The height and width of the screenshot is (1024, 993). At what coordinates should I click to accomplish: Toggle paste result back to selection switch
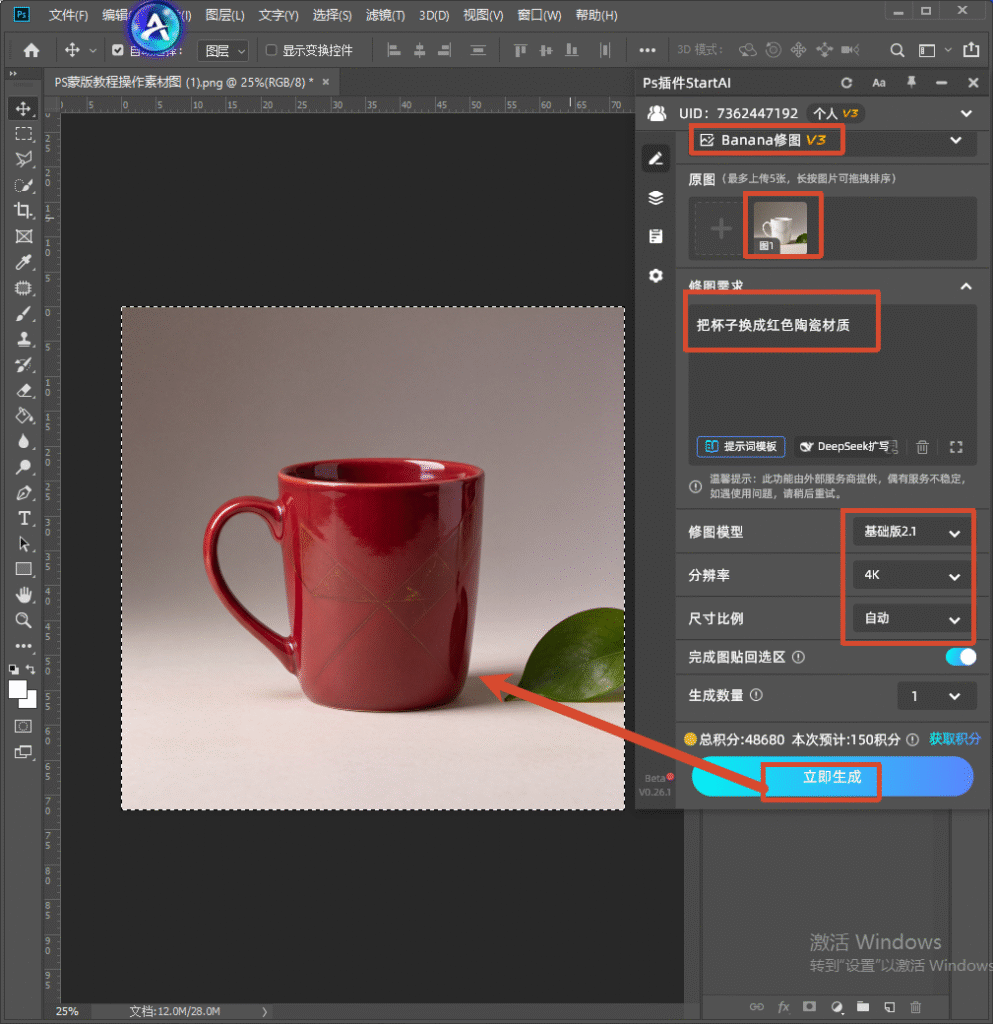tap(960, 657)
